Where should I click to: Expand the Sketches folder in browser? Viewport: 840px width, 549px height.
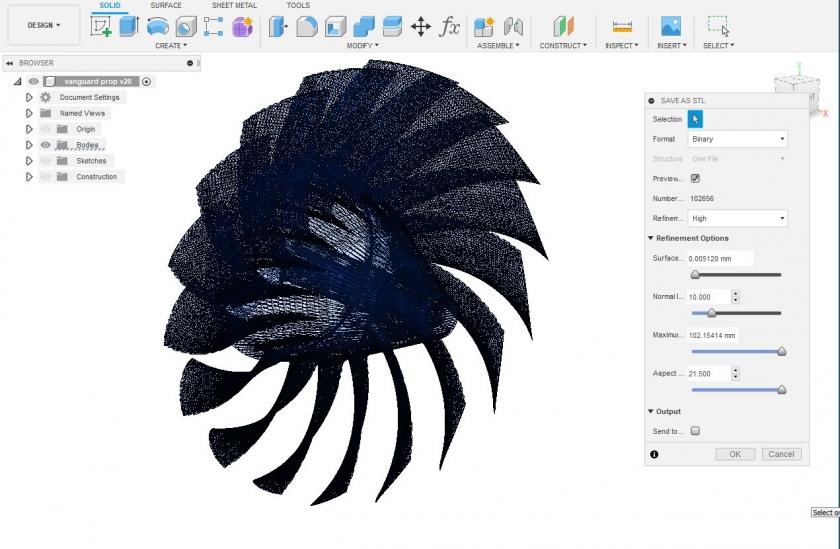click(29, 161)
